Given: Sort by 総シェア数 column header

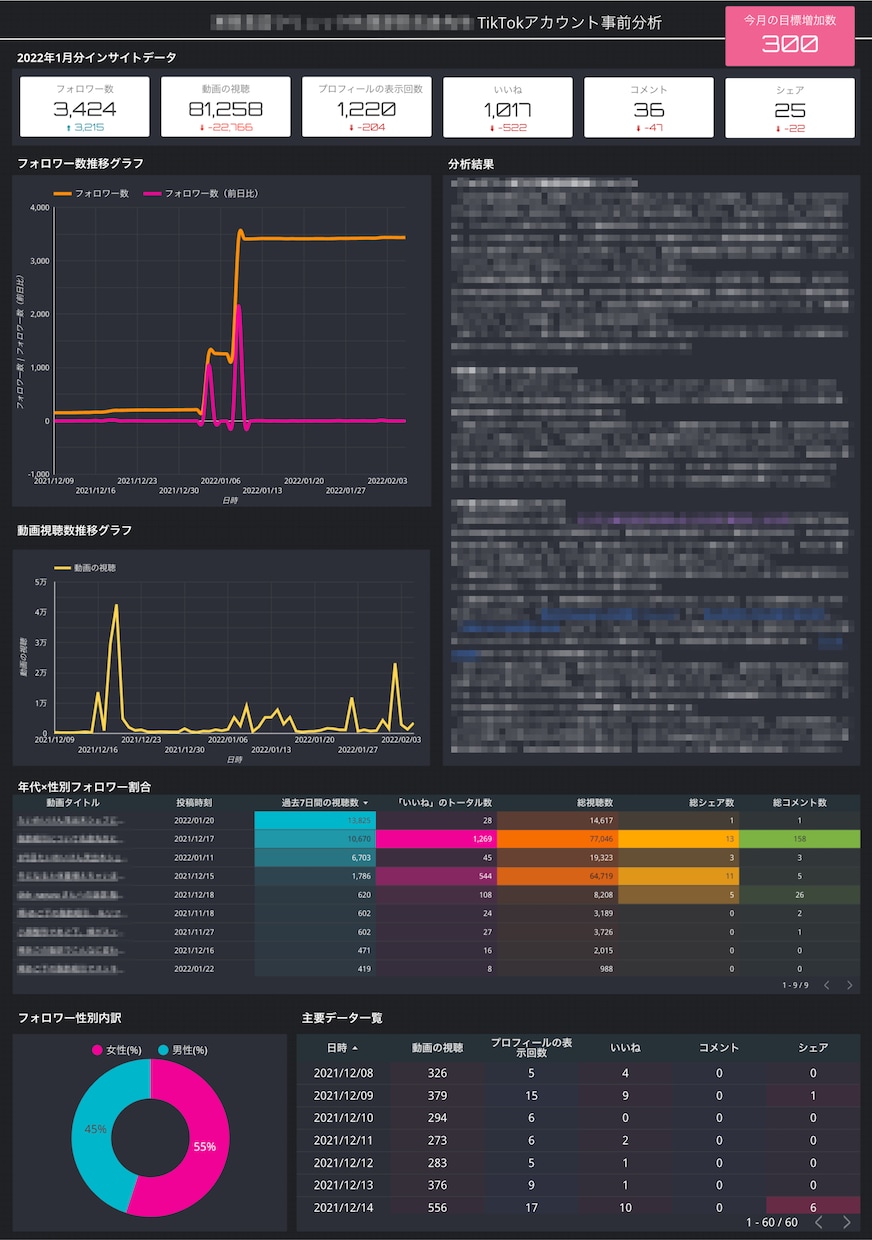Looking at the screenshot, I should click(712, 802).
